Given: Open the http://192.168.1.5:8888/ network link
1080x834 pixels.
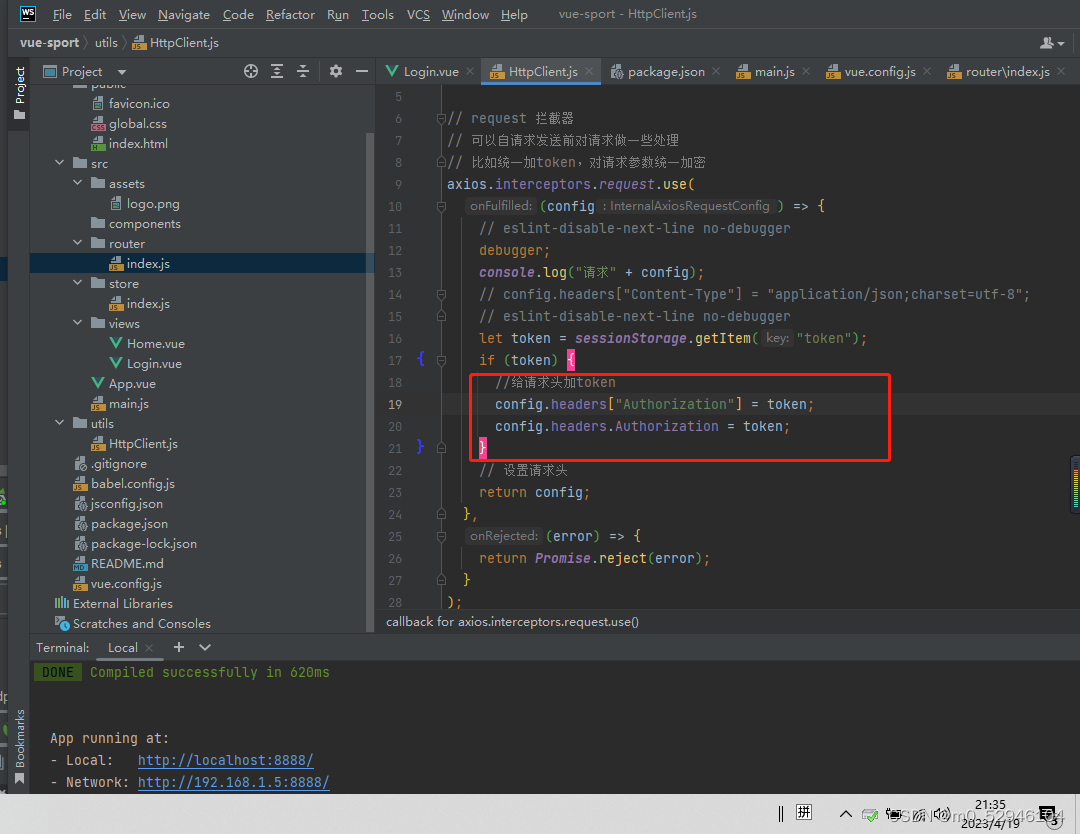Looking at the screenshot, I should click(x=233, y=782).
